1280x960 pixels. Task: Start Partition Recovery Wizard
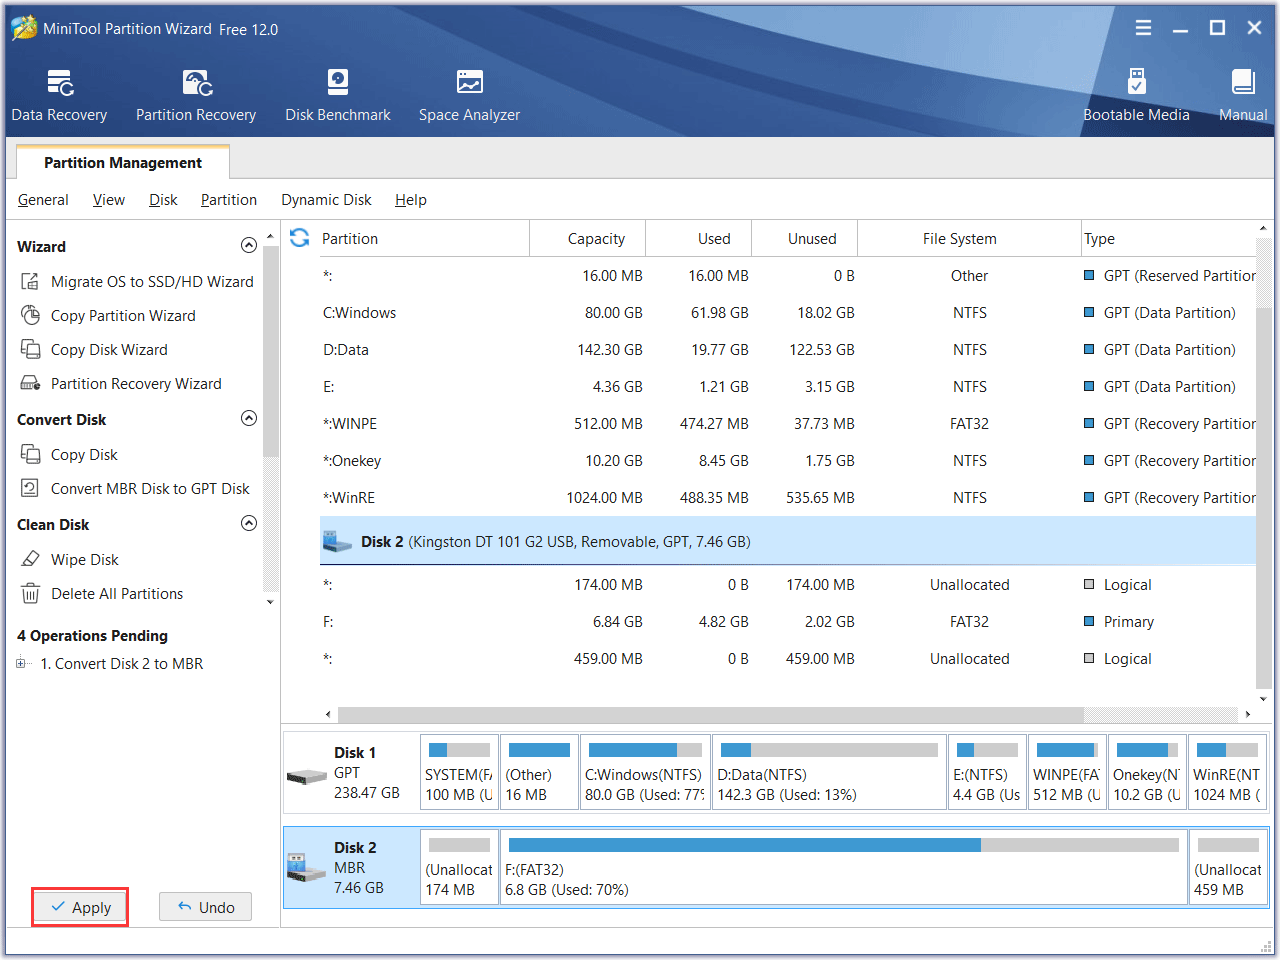121,384
